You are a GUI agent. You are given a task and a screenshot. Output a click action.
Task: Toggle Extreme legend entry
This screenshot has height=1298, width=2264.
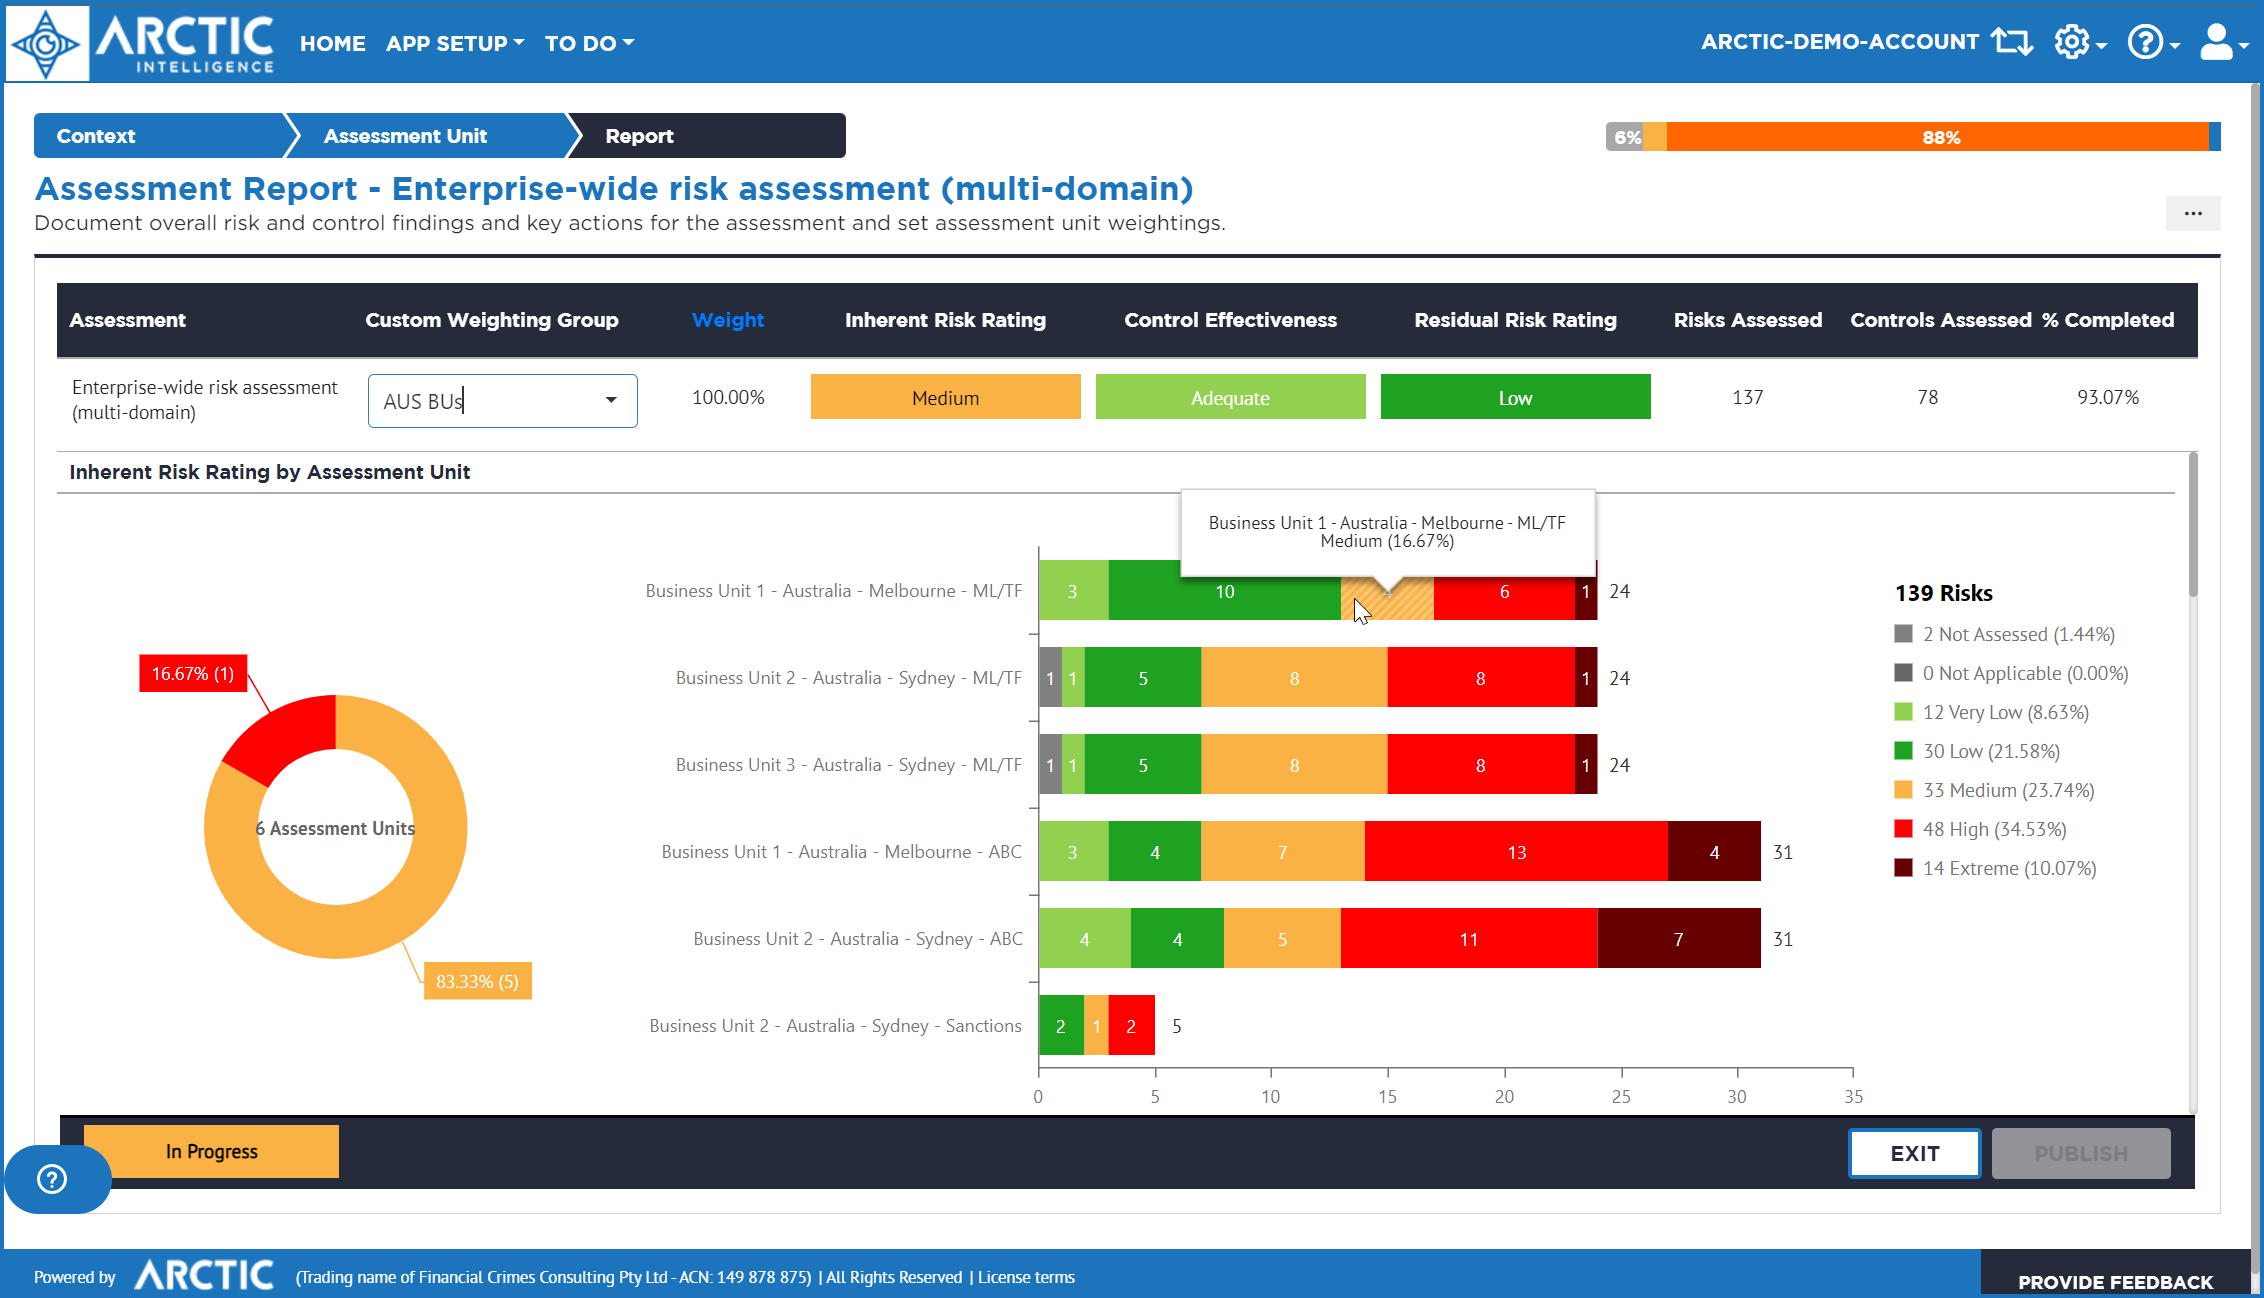point(1995,868)
